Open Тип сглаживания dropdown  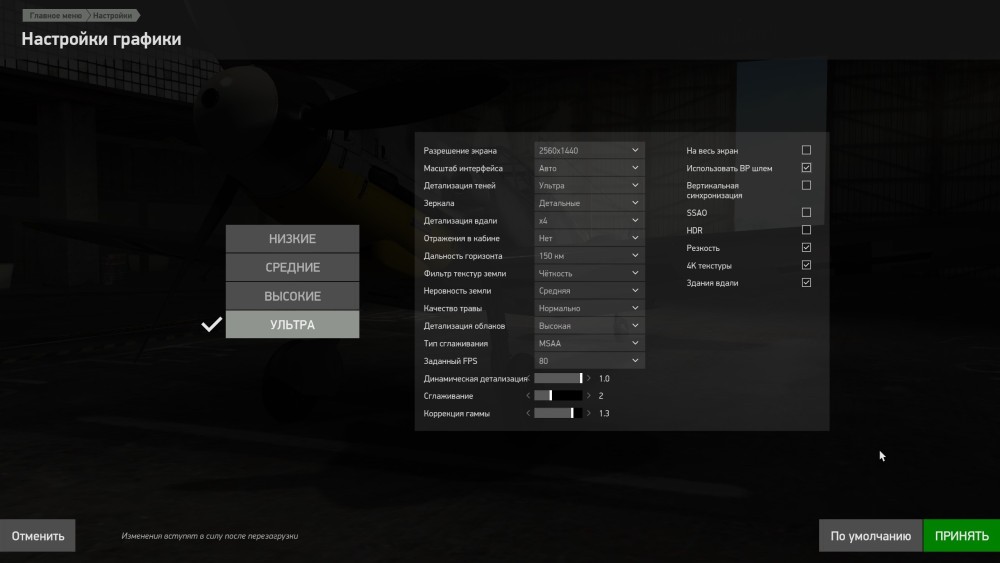click(589, 343)
